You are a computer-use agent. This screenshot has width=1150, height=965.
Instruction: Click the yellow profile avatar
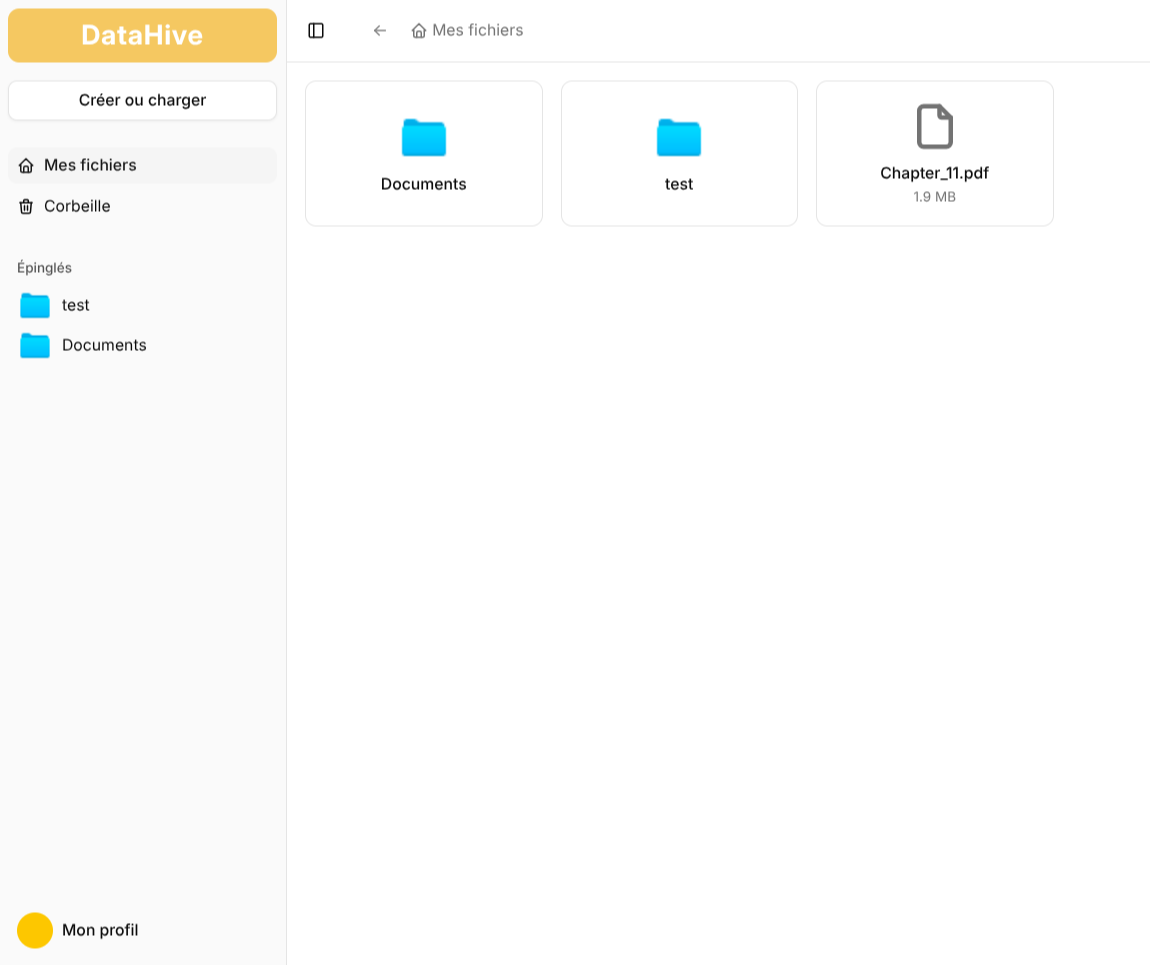[x=35, y=931]
